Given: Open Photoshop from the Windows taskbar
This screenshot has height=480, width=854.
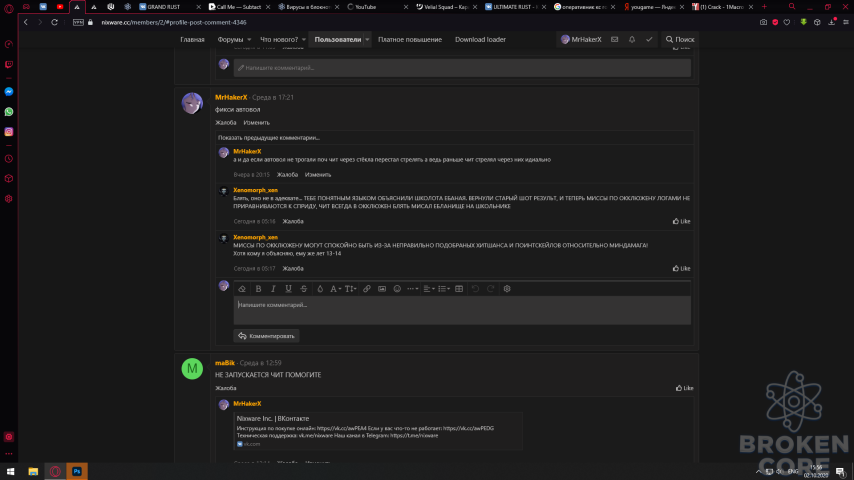Looking at the screenshot, I should 77,471.
